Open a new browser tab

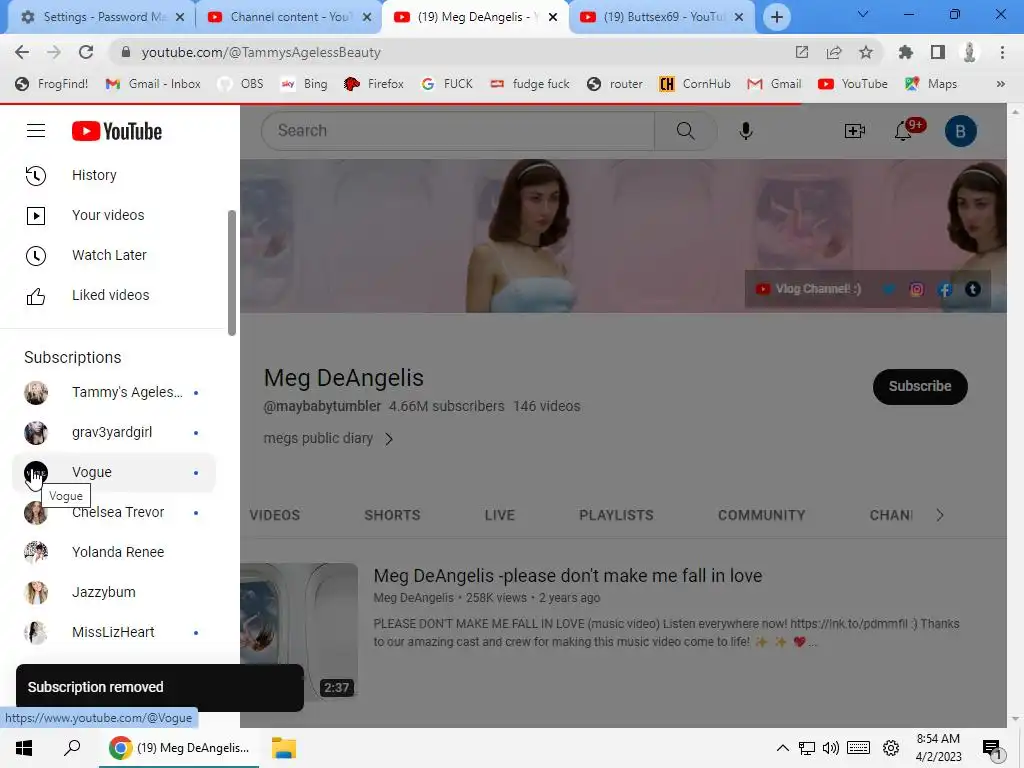pos(776,17)
